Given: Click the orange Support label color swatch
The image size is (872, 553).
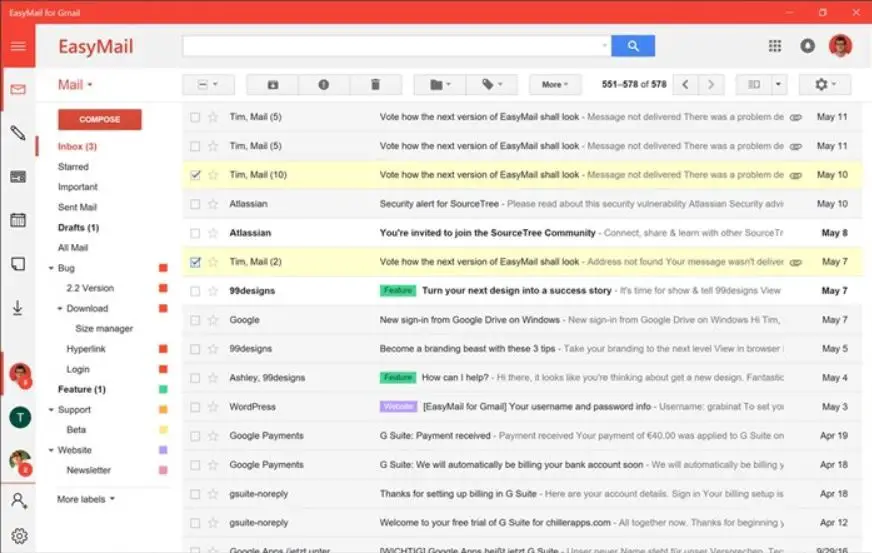Looking at the screenshot, I should click(x=163, y=409).
